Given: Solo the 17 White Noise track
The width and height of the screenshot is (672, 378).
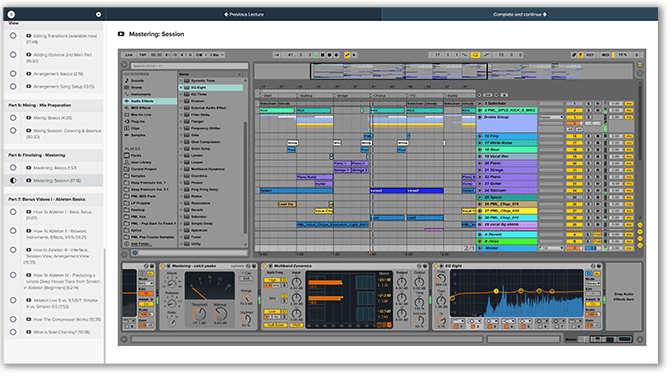Looking at the screenshot, I should point(588,143).
